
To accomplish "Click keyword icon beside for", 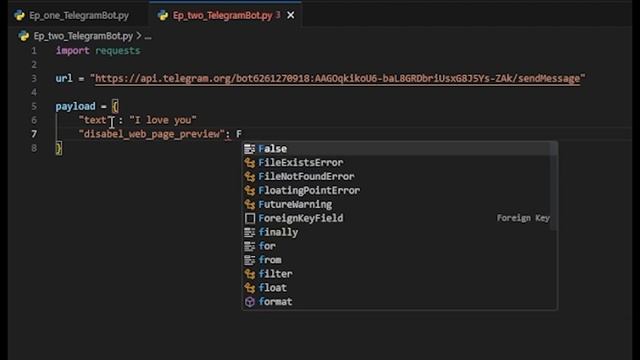I will click(249, 246).
